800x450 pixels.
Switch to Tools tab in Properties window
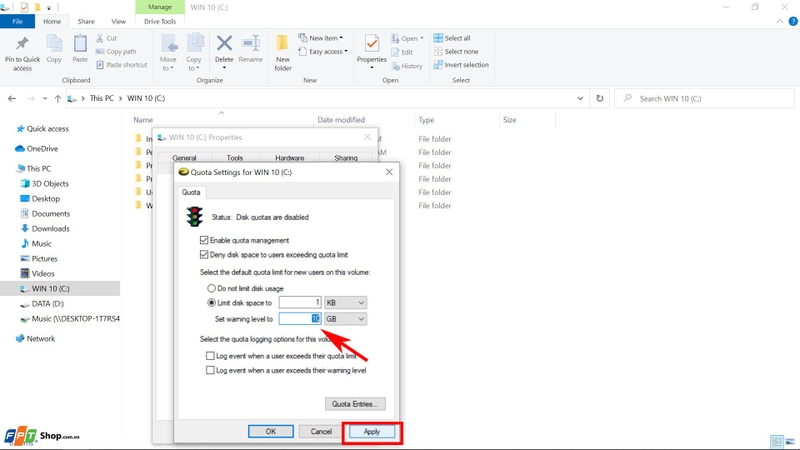pos(235,158)
